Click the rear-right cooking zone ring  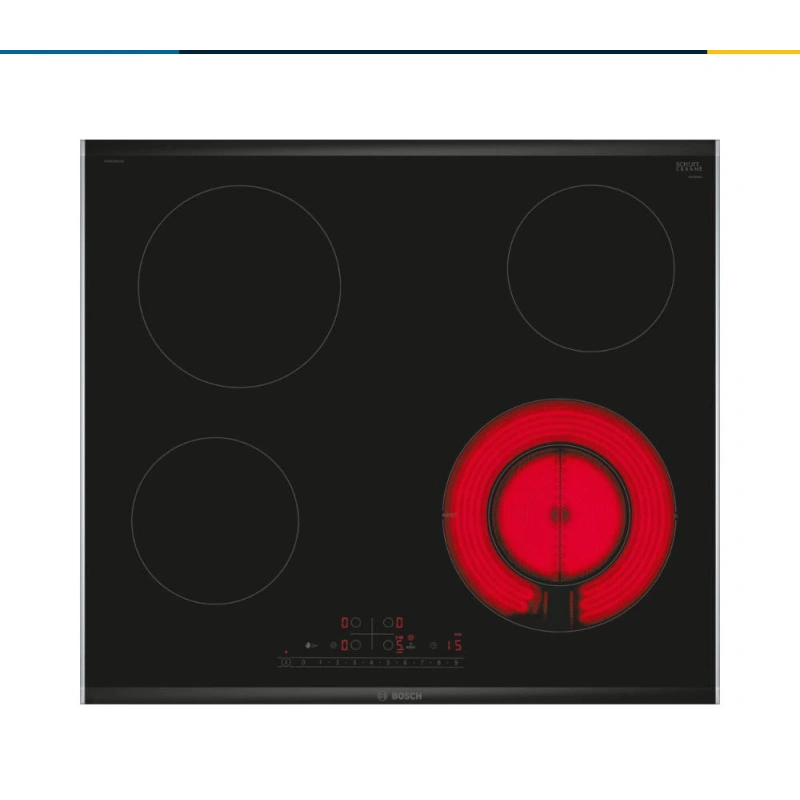[591, 268]
